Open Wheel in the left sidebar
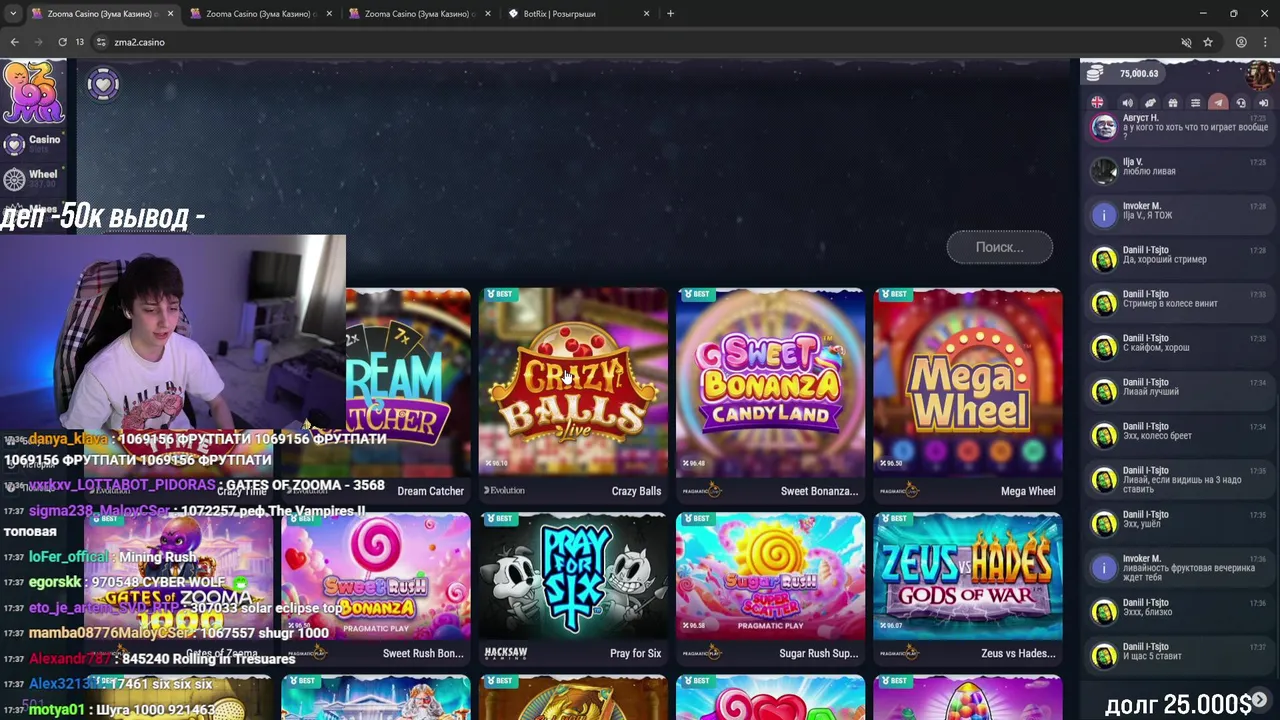Screen dimensions: 1280x720 click(x=32, y=177)
